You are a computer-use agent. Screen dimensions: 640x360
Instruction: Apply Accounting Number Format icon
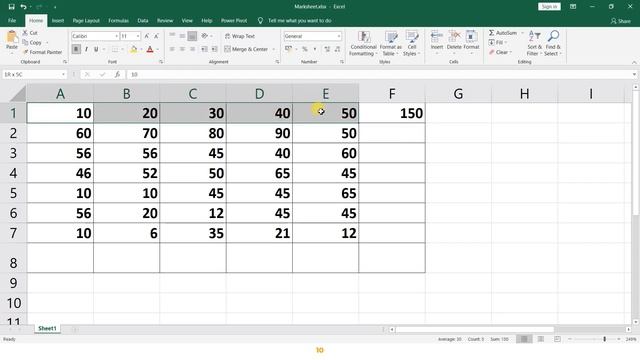click(288, 49)
